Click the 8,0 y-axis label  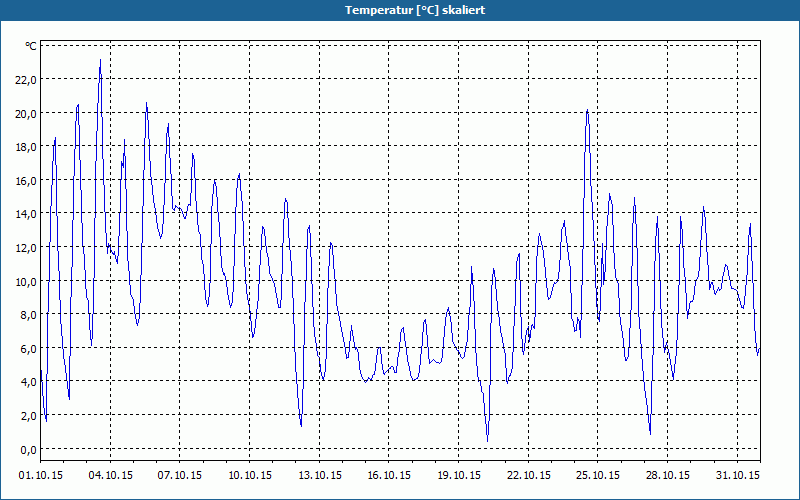[x=28, y=315]
